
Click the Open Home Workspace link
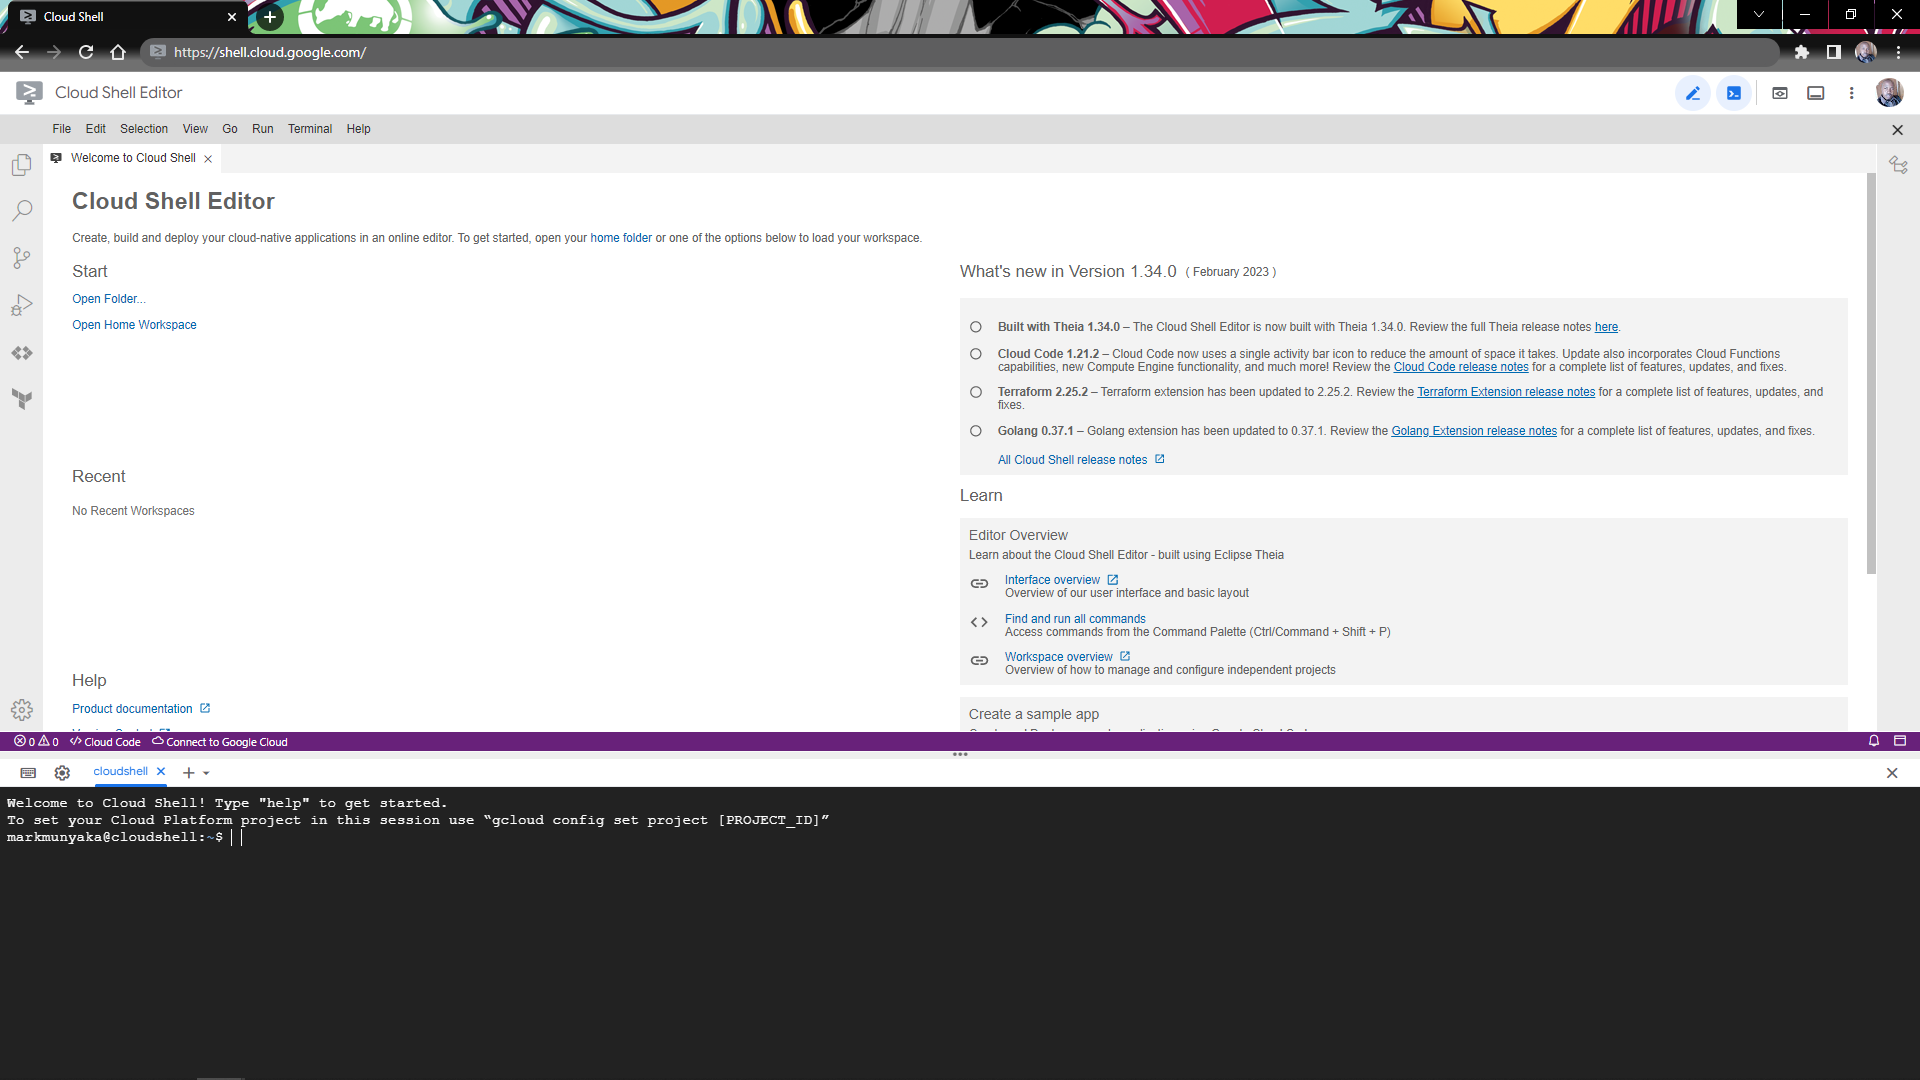[x=135, y=324]
